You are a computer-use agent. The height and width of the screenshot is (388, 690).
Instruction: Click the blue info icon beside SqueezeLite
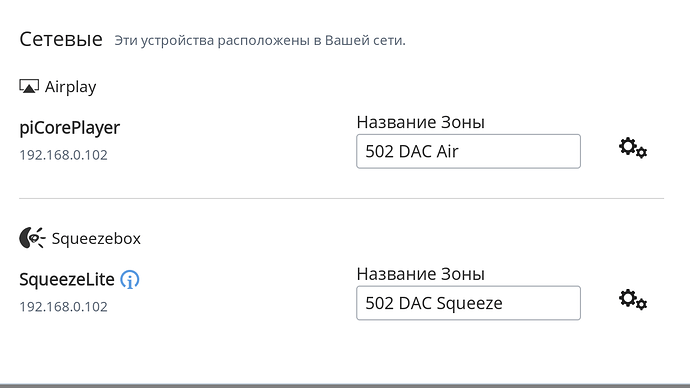130,279
